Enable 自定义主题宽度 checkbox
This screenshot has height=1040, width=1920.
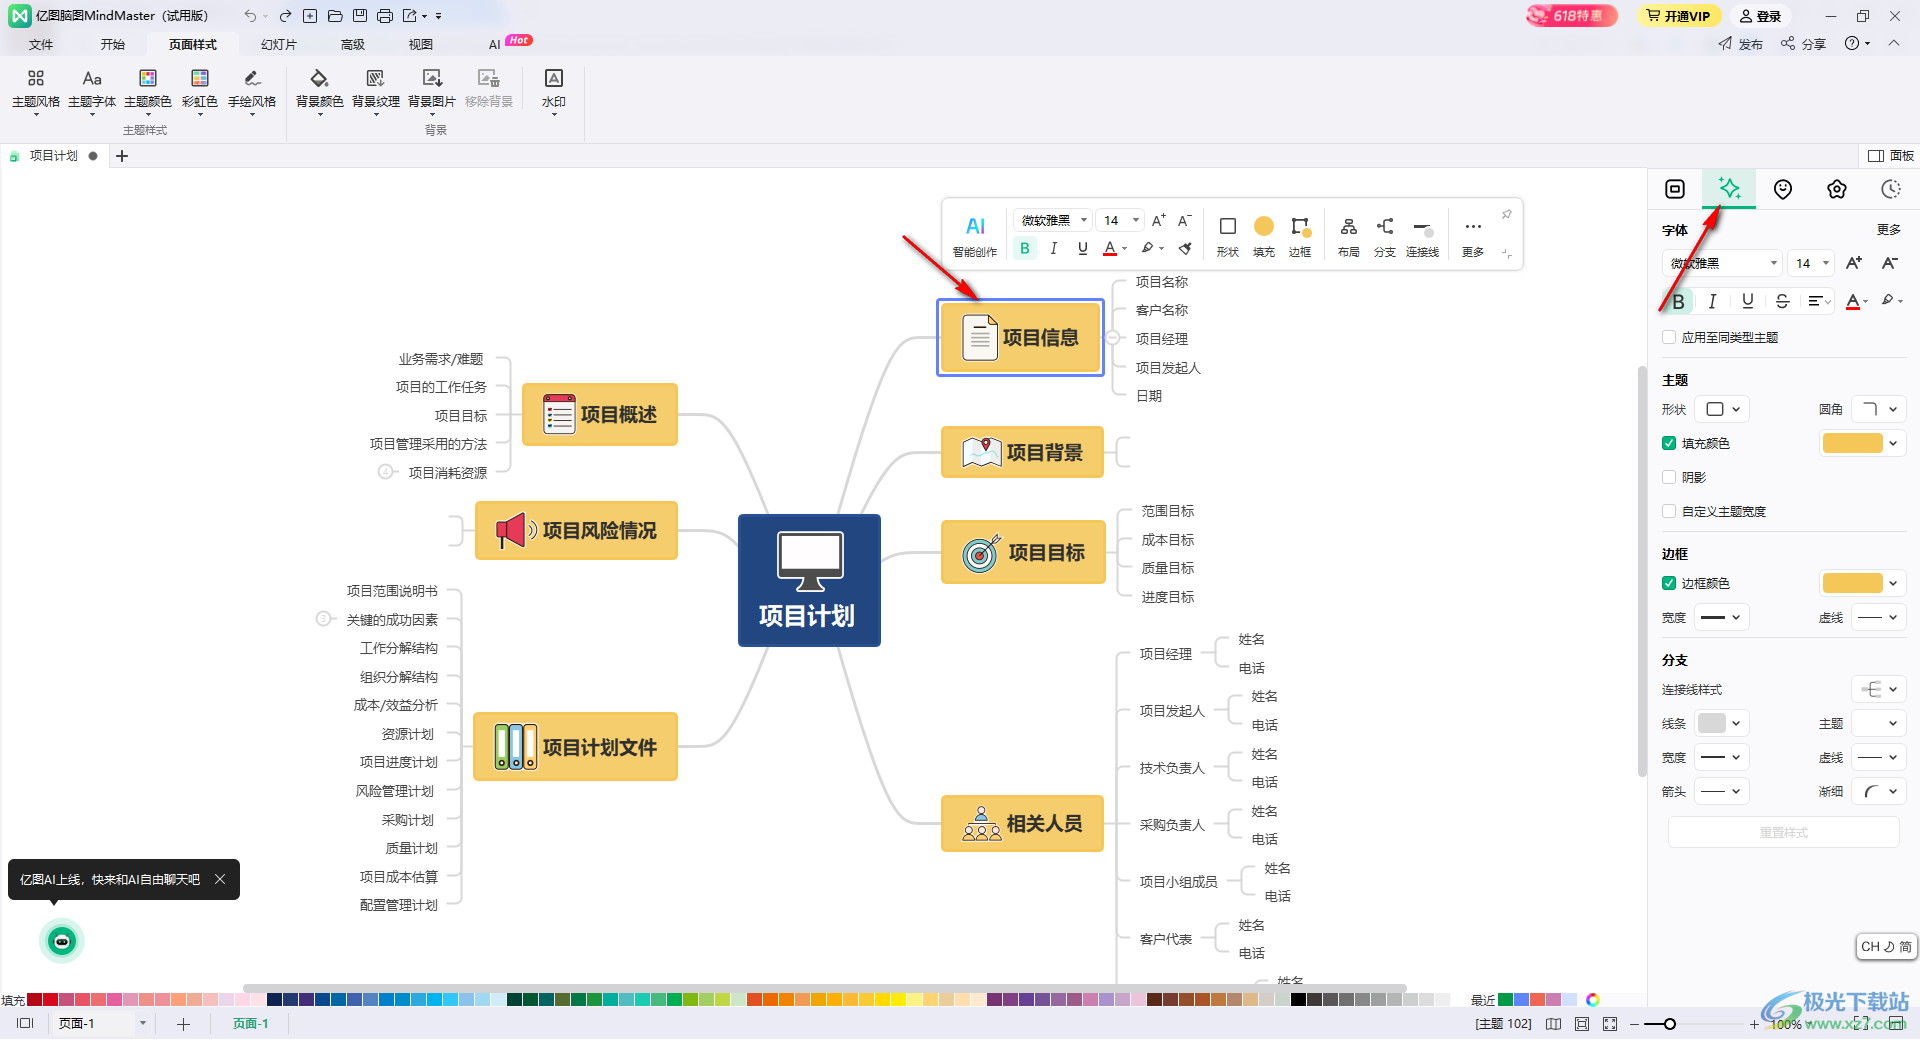point(1669,511)
